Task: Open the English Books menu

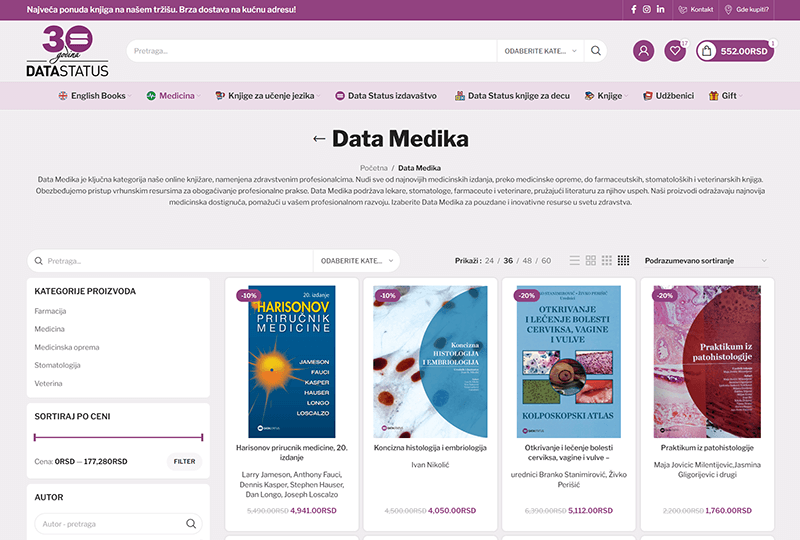Action: [x=95, y=95]
